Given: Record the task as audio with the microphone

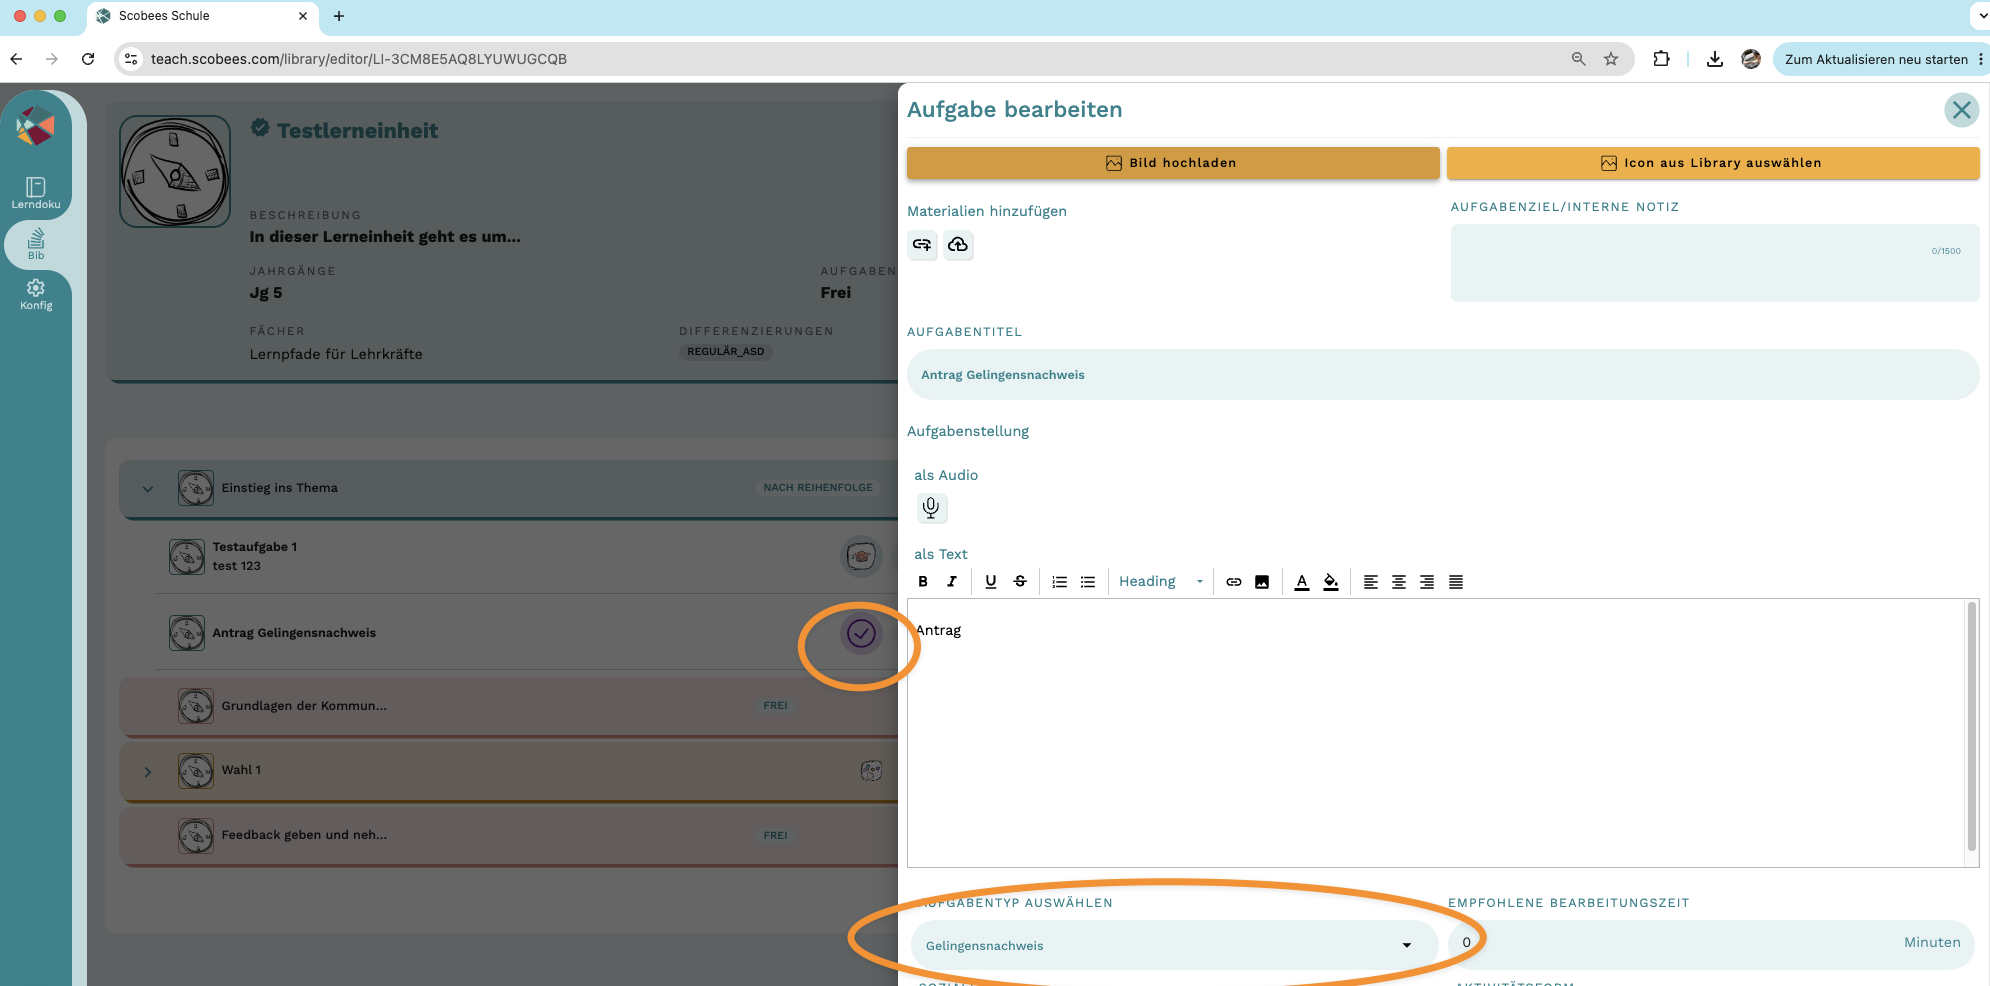Looking at the screenshot, I should pyautogui.click(x=931, y=508).
